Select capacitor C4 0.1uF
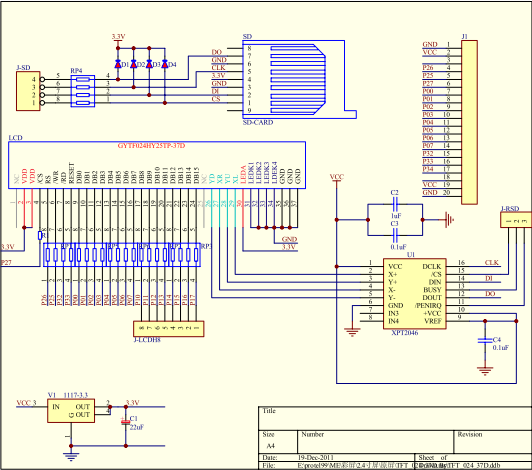 (x=485, y=340)
